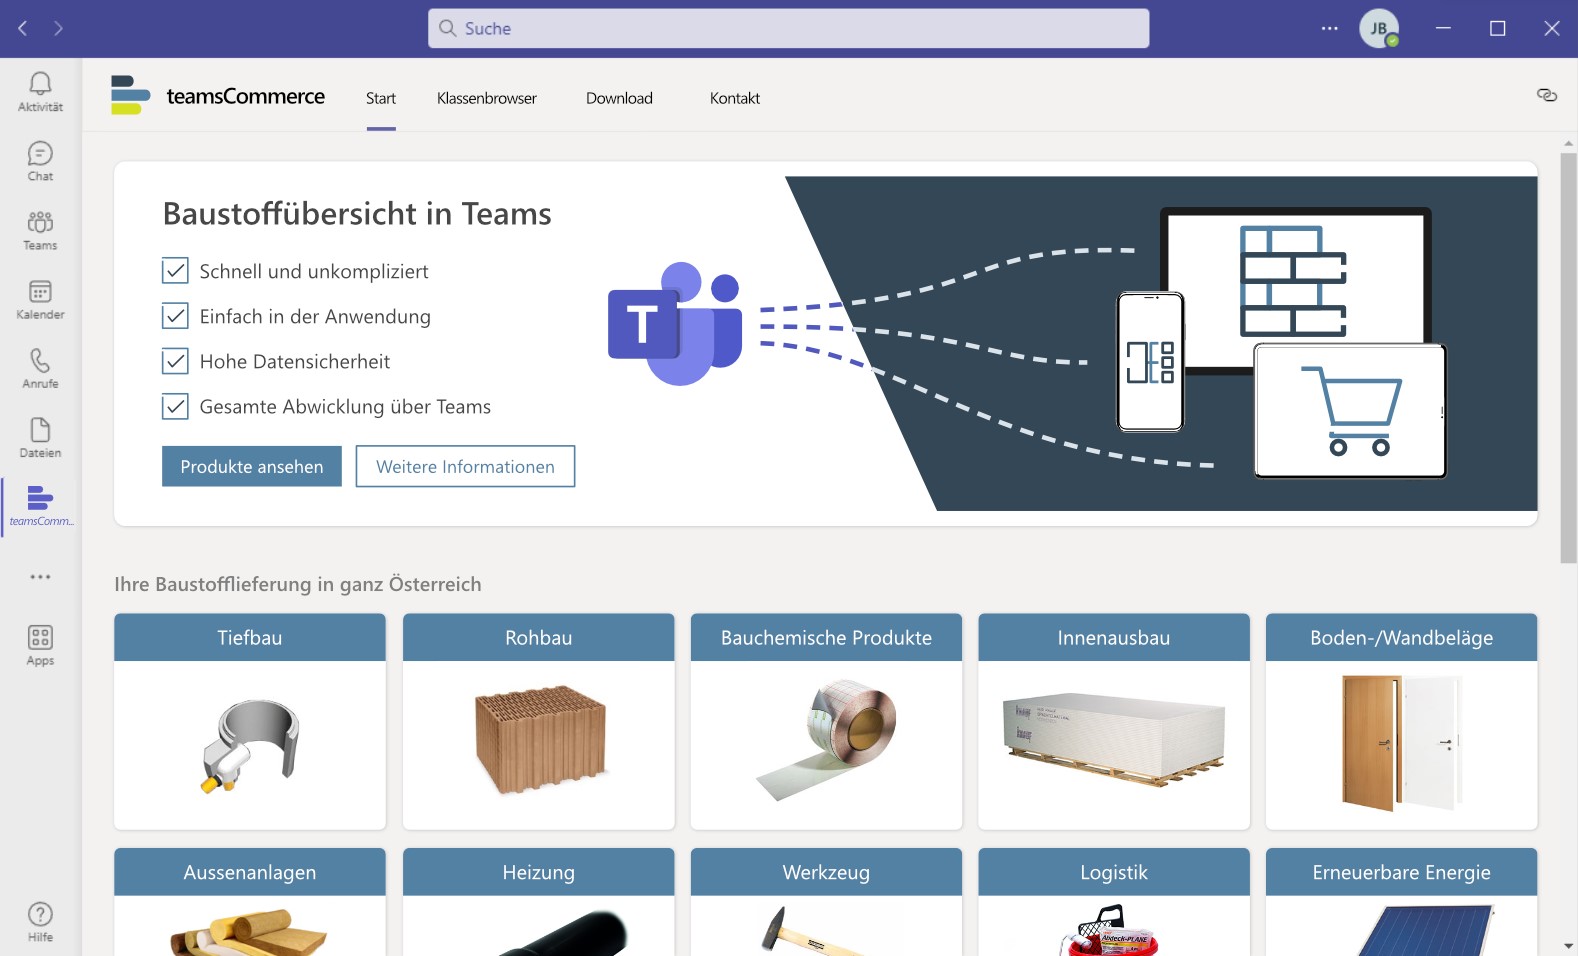The height and width of the screenshot is (956, 1578).
Task: Show more apps via sidebar ellipsis
Action: point(40,577)
